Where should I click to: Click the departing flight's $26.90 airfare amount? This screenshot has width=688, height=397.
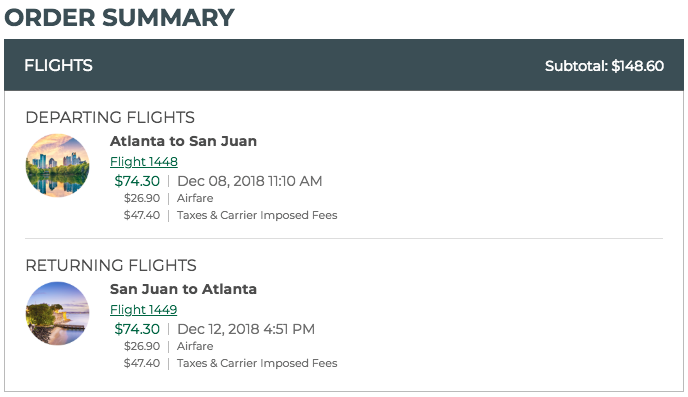142,198
